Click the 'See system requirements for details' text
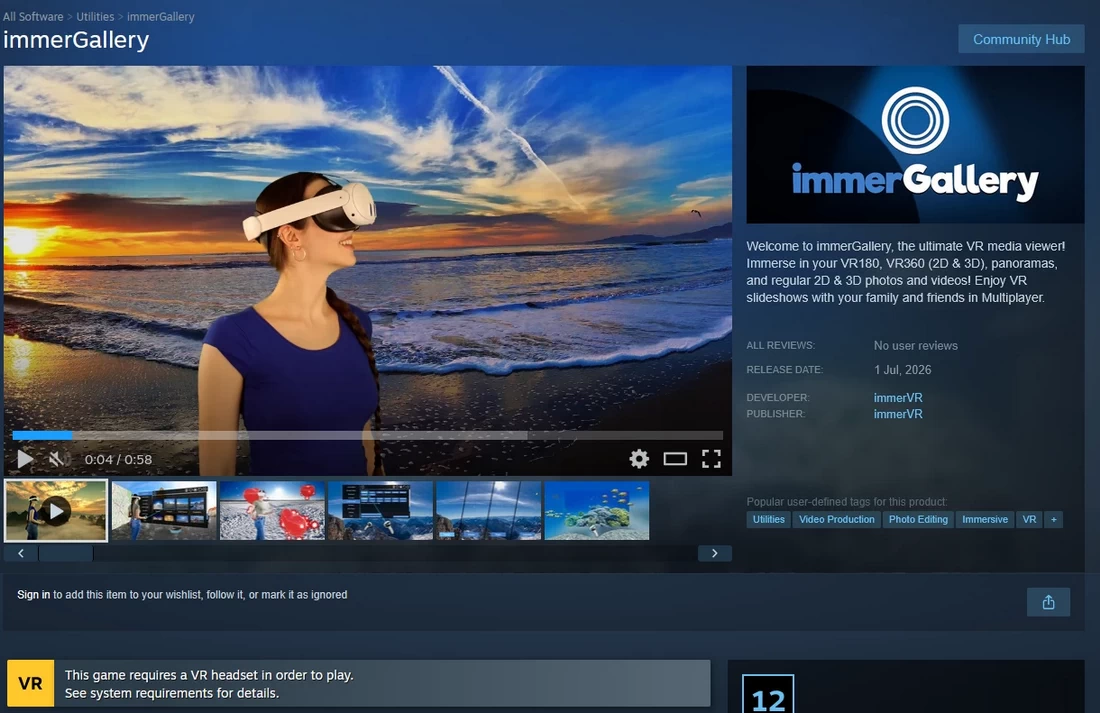This screenshot has width=1100, height=713. (x=172, y=693)
